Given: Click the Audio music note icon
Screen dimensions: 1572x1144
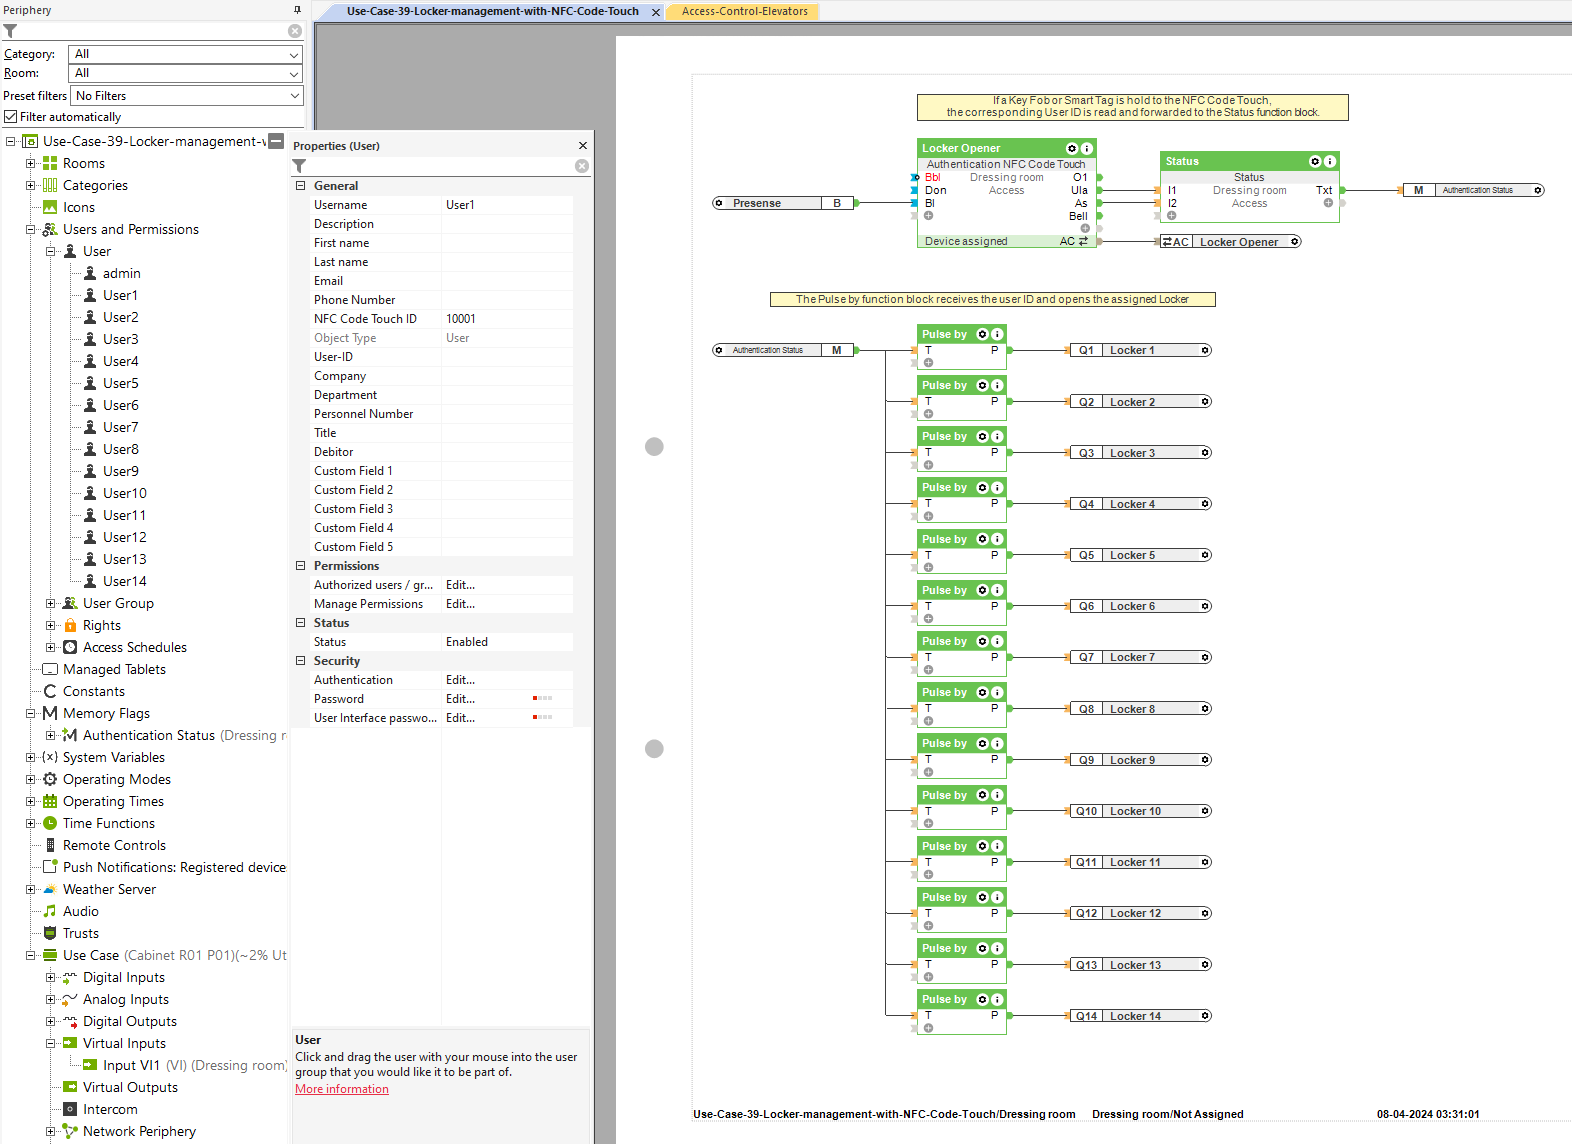Looking at the screenshot, I should click(50, 911).
